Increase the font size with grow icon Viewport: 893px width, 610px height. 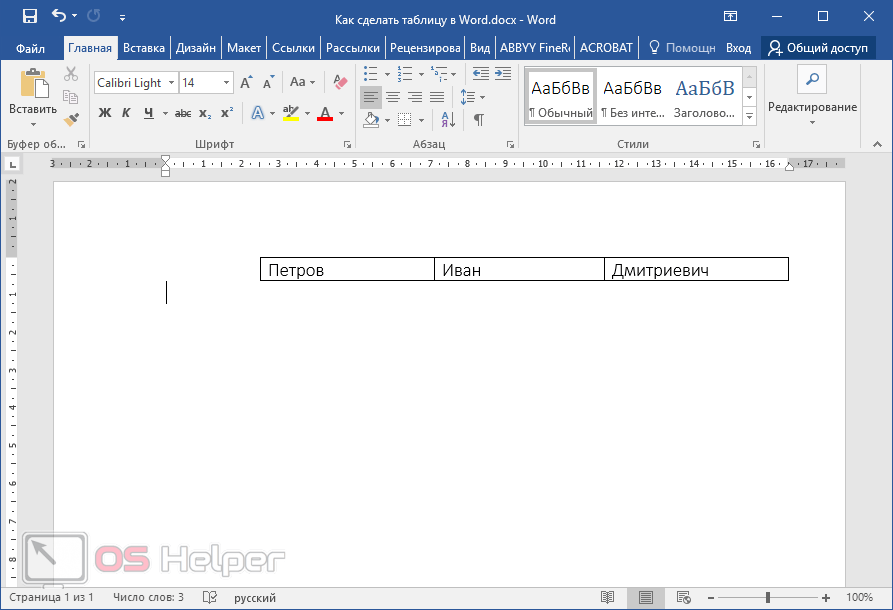click(246, 82)
